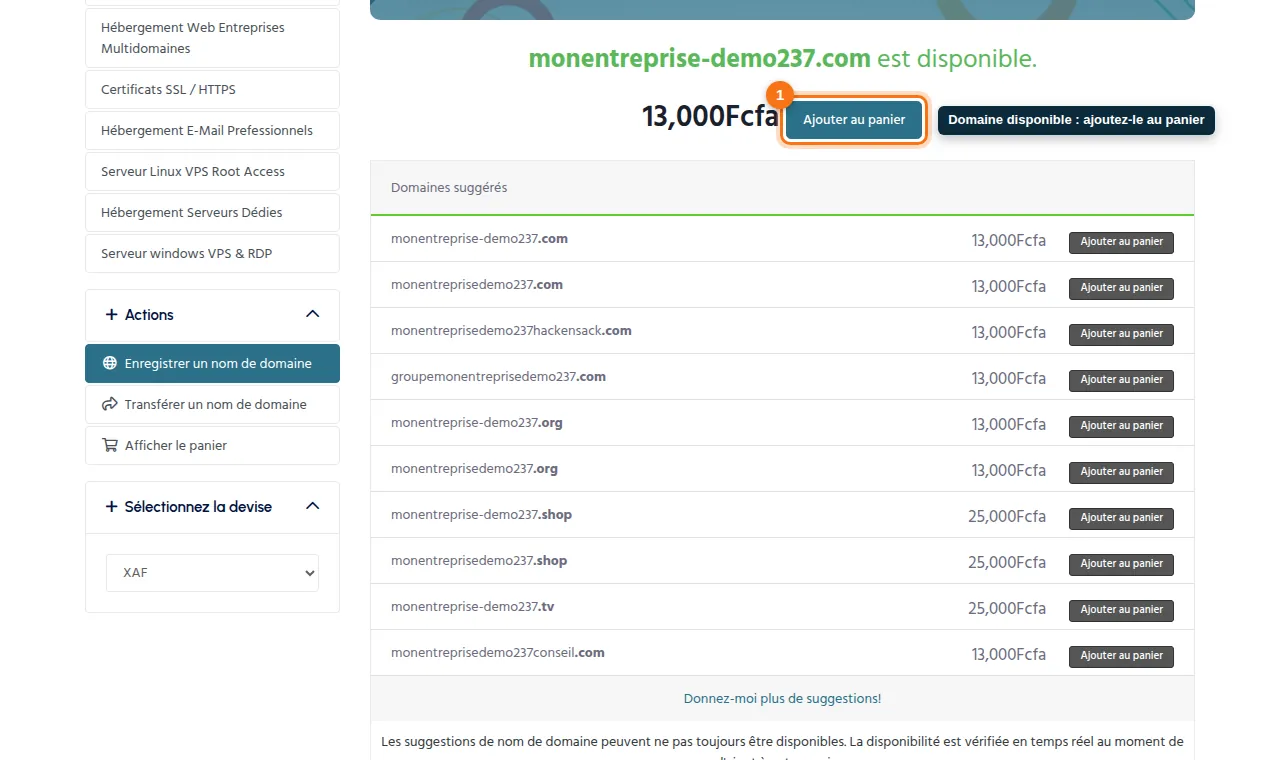Click monentreprise-demo237.com est disponible heading

782,59
